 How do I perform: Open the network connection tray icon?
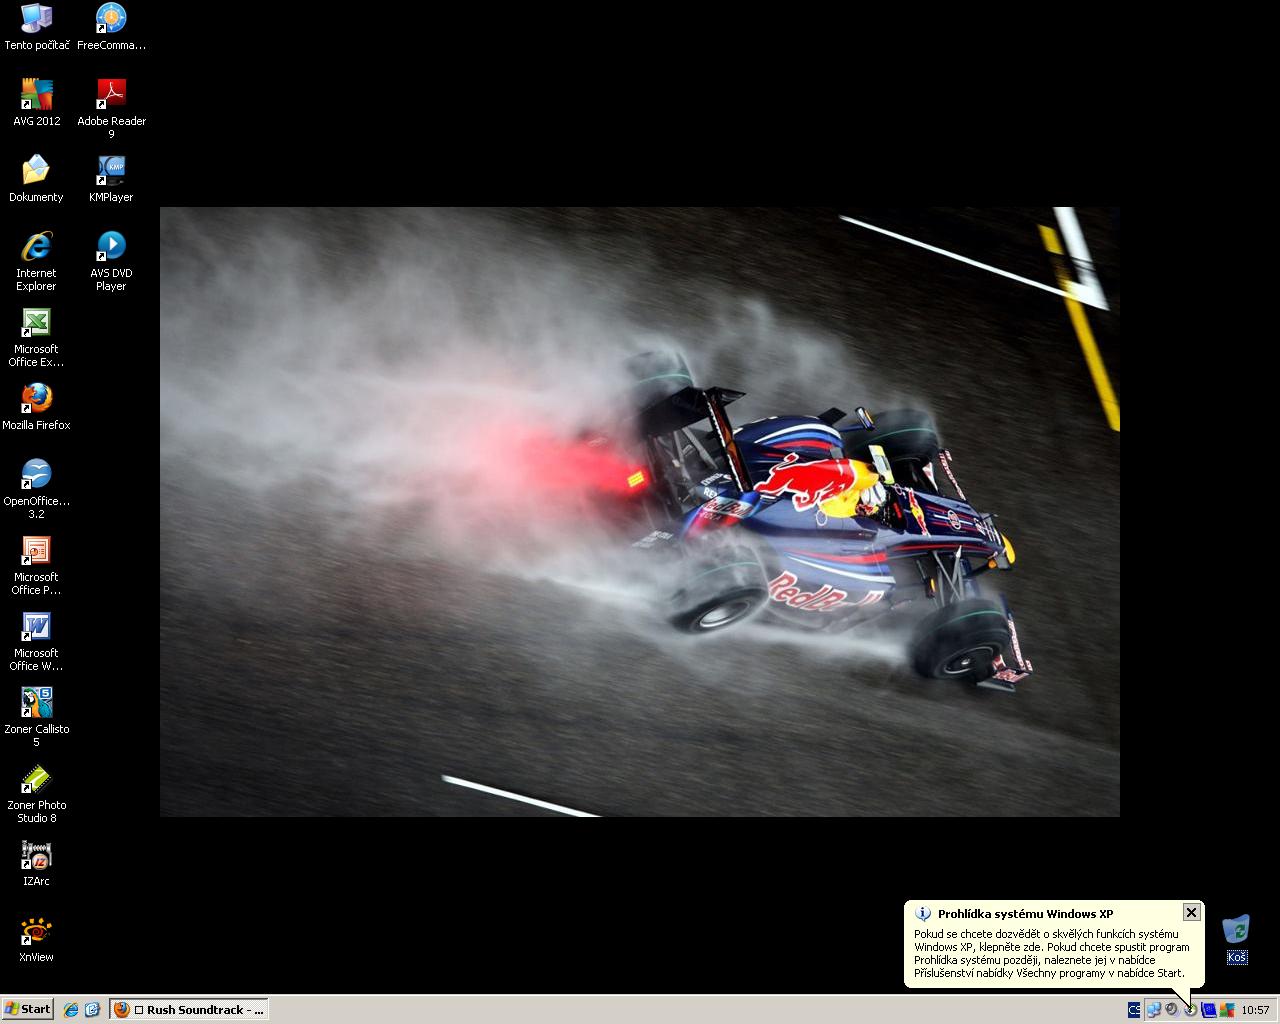click(1153, 1010)
